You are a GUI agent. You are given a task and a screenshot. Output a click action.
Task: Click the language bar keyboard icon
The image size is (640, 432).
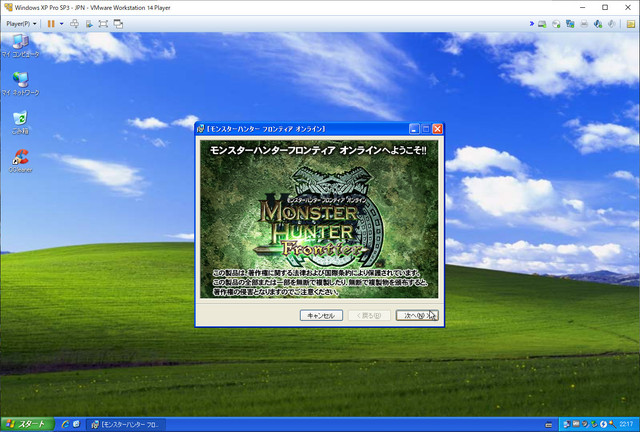(549, 425)
